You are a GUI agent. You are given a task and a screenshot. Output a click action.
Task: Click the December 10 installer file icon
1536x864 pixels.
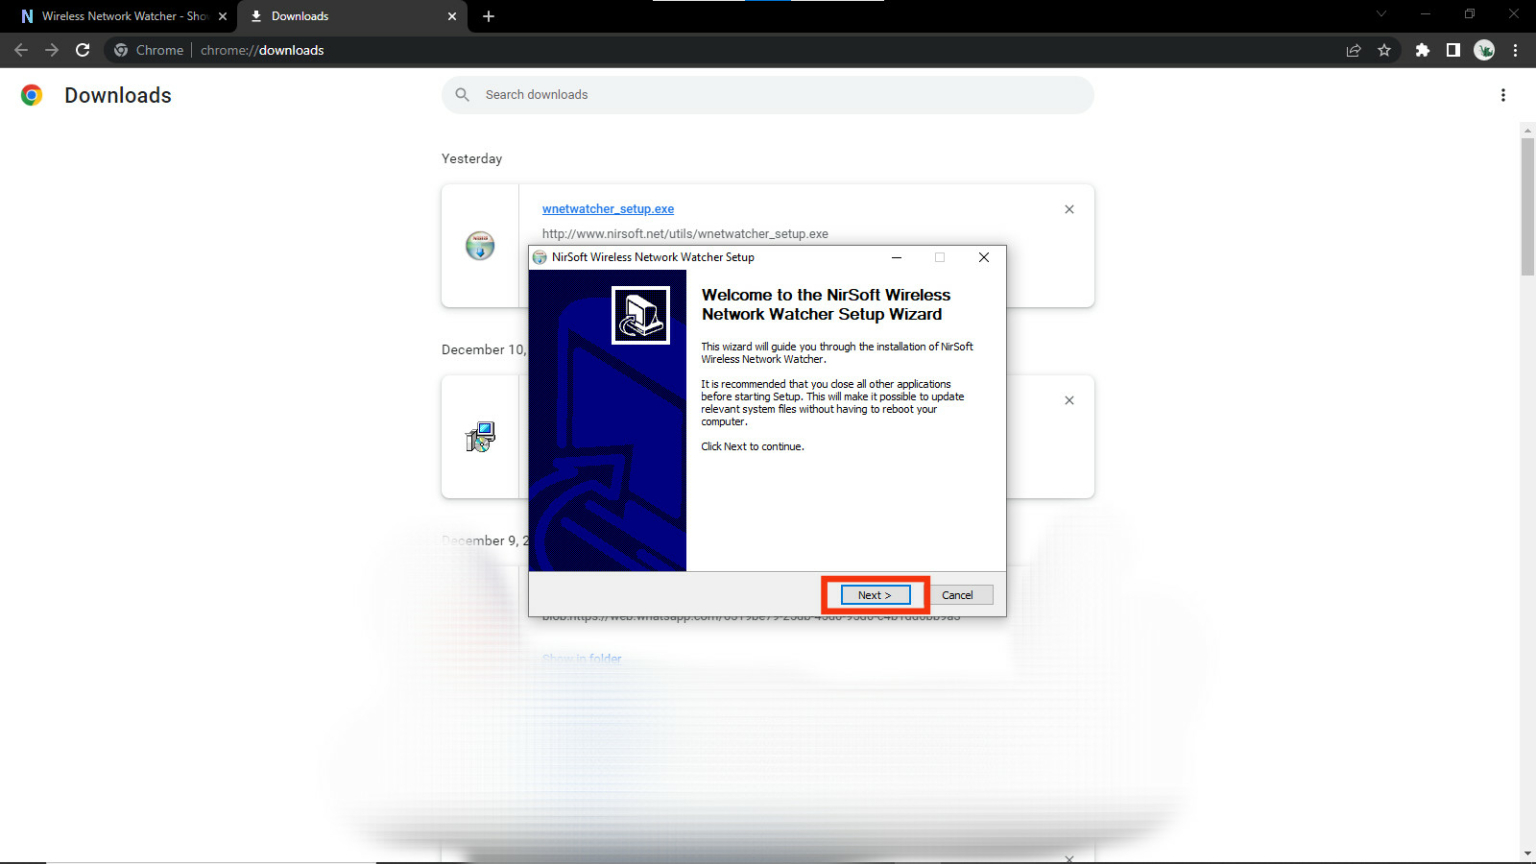(480, 436)
